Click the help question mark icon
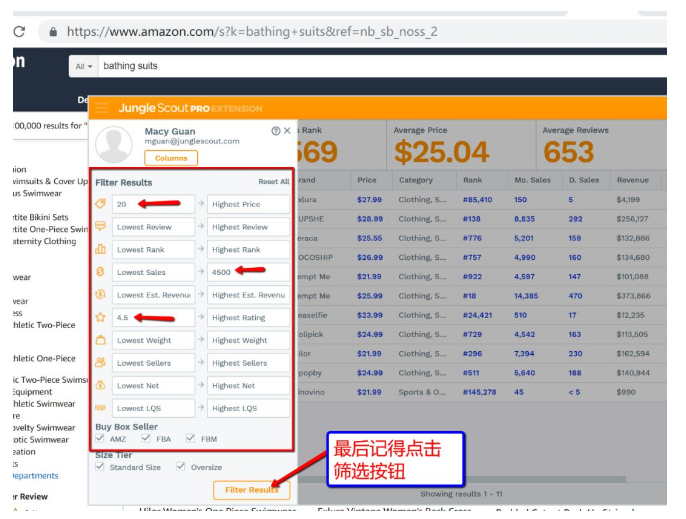Screen dimensions: 686x519 coord(276,131)
